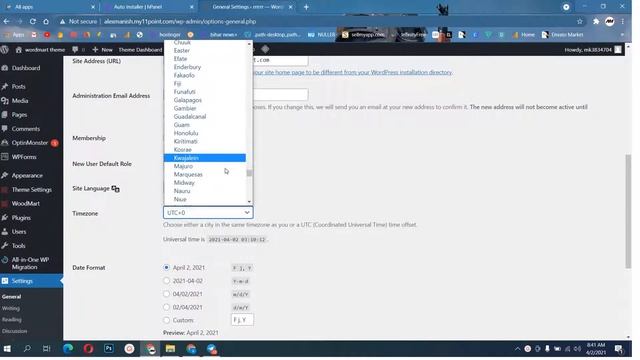Open Theme Dashboard in admin bar
Viewport: 640px width, 360px height.
pyautogui.click(x=140, y=49)
